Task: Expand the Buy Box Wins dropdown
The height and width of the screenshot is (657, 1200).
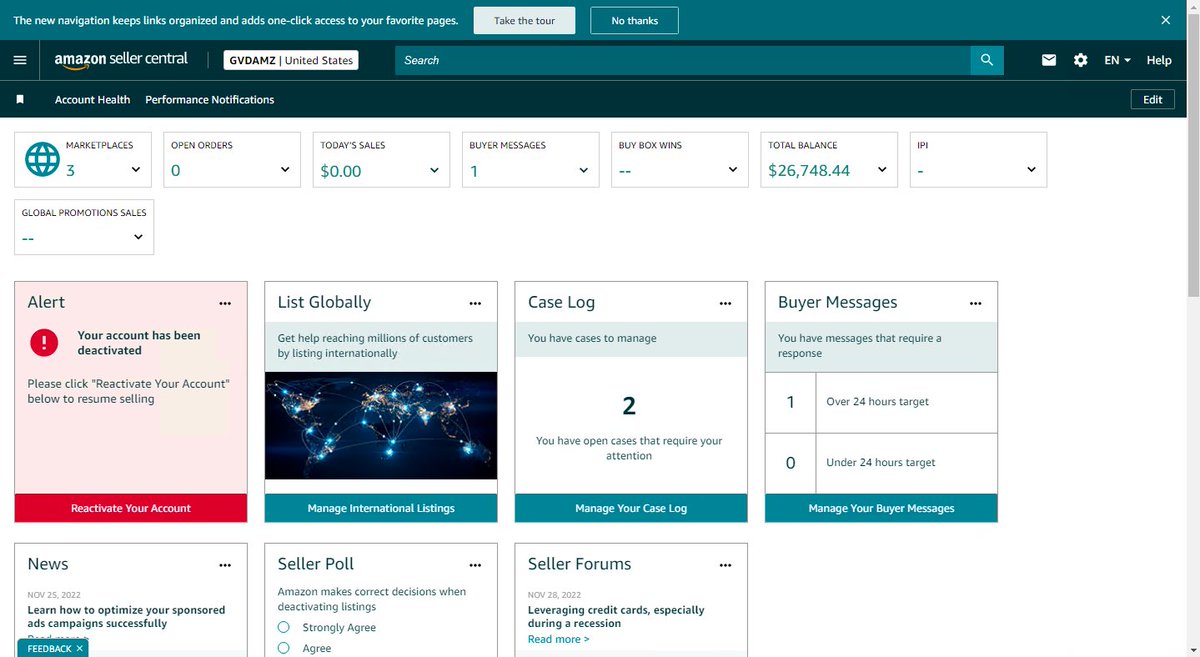Action: 733,170
